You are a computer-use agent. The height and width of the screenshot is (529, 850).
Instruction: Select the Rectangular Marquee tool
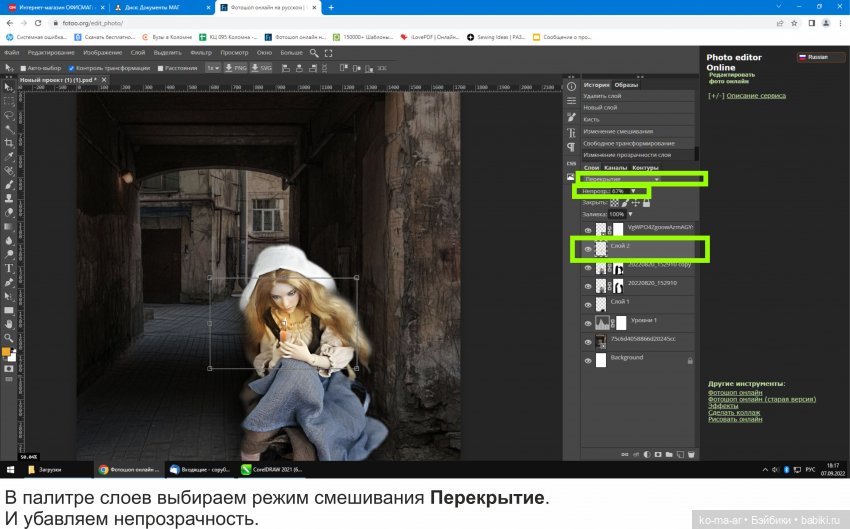click(x=9, y=101)
